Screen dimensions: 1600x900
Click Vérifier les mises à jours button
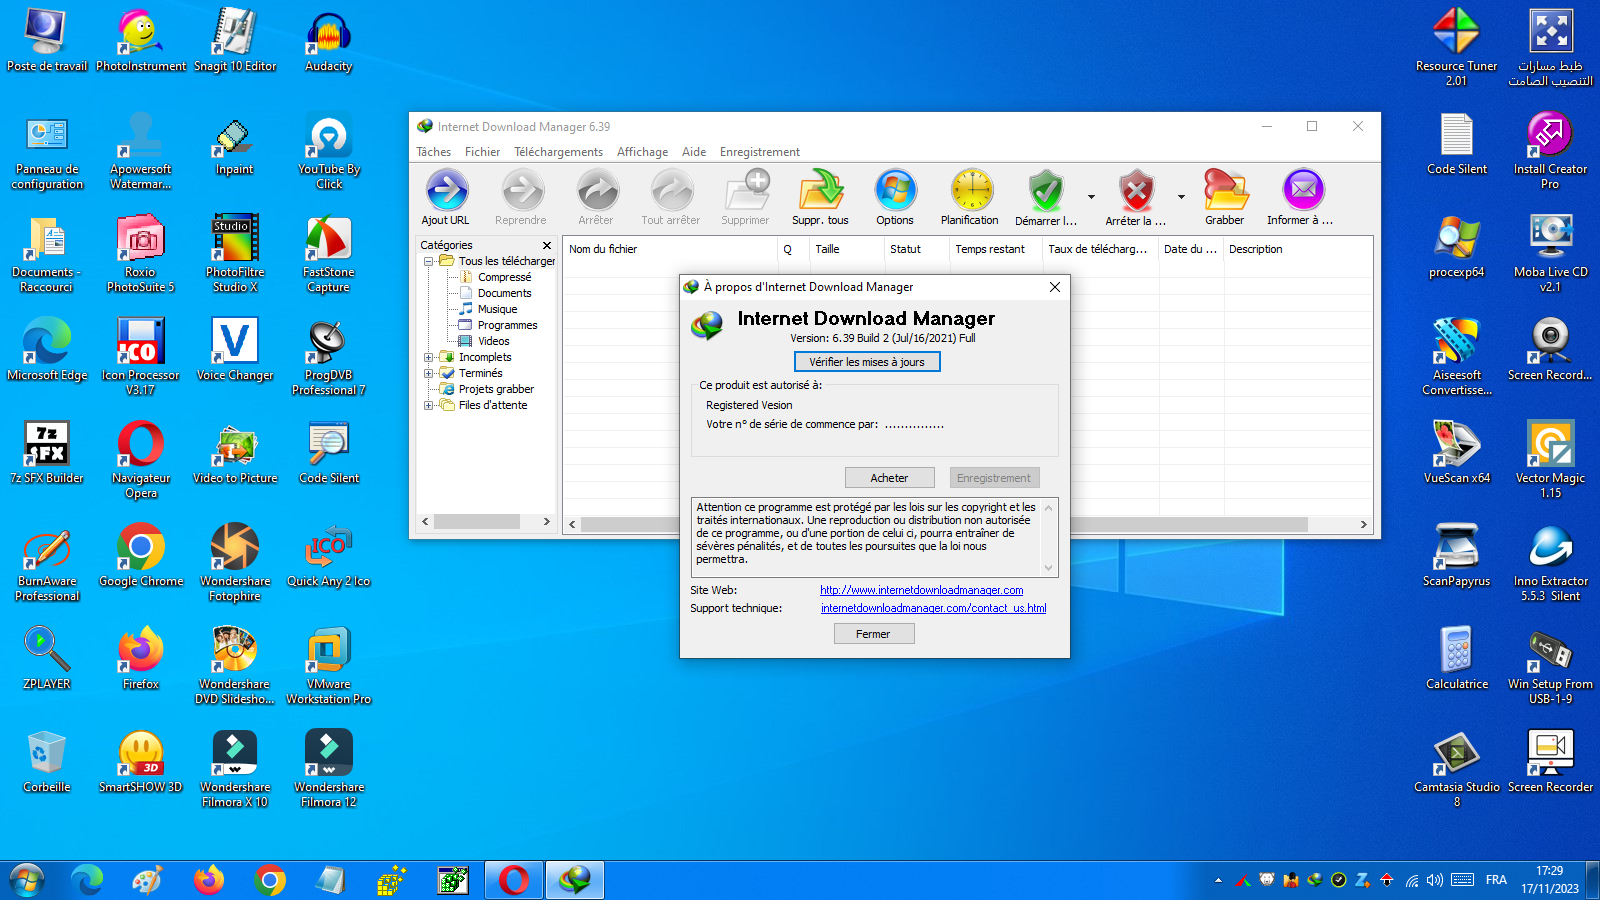[x=867, y=362]
